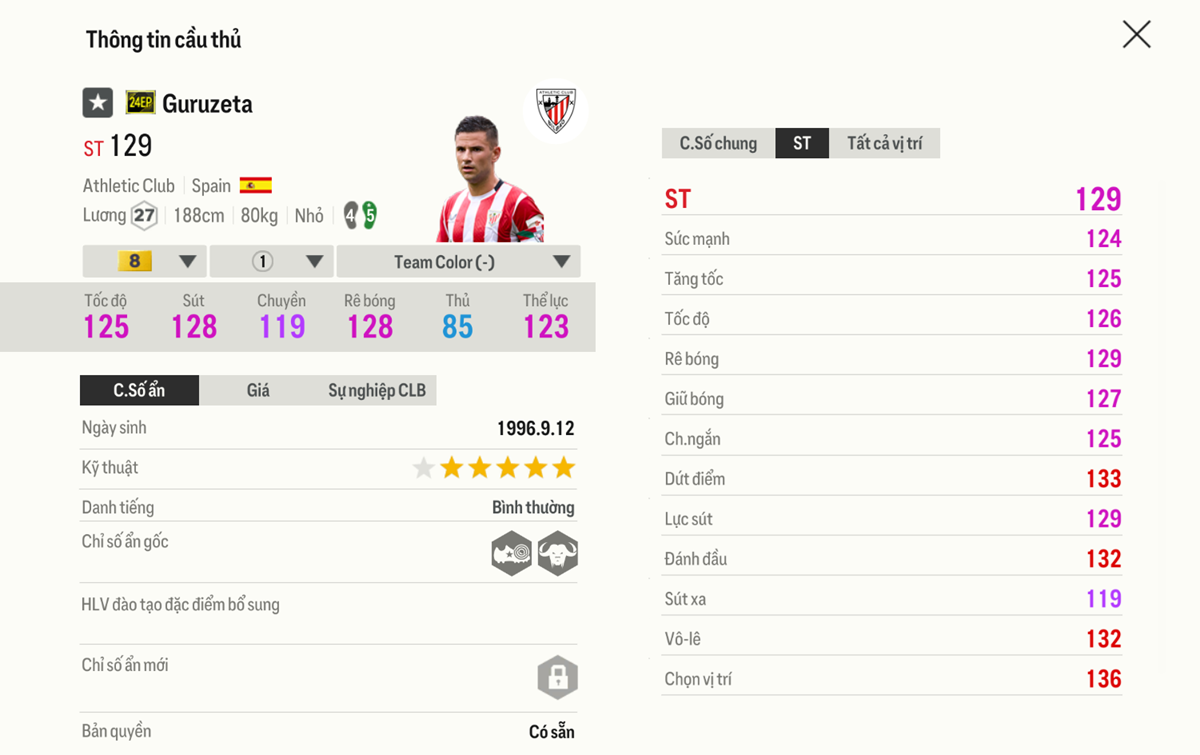Screen dimensions: 1200x755
Task: Open the Team Color dropdown
Action: 458,262
